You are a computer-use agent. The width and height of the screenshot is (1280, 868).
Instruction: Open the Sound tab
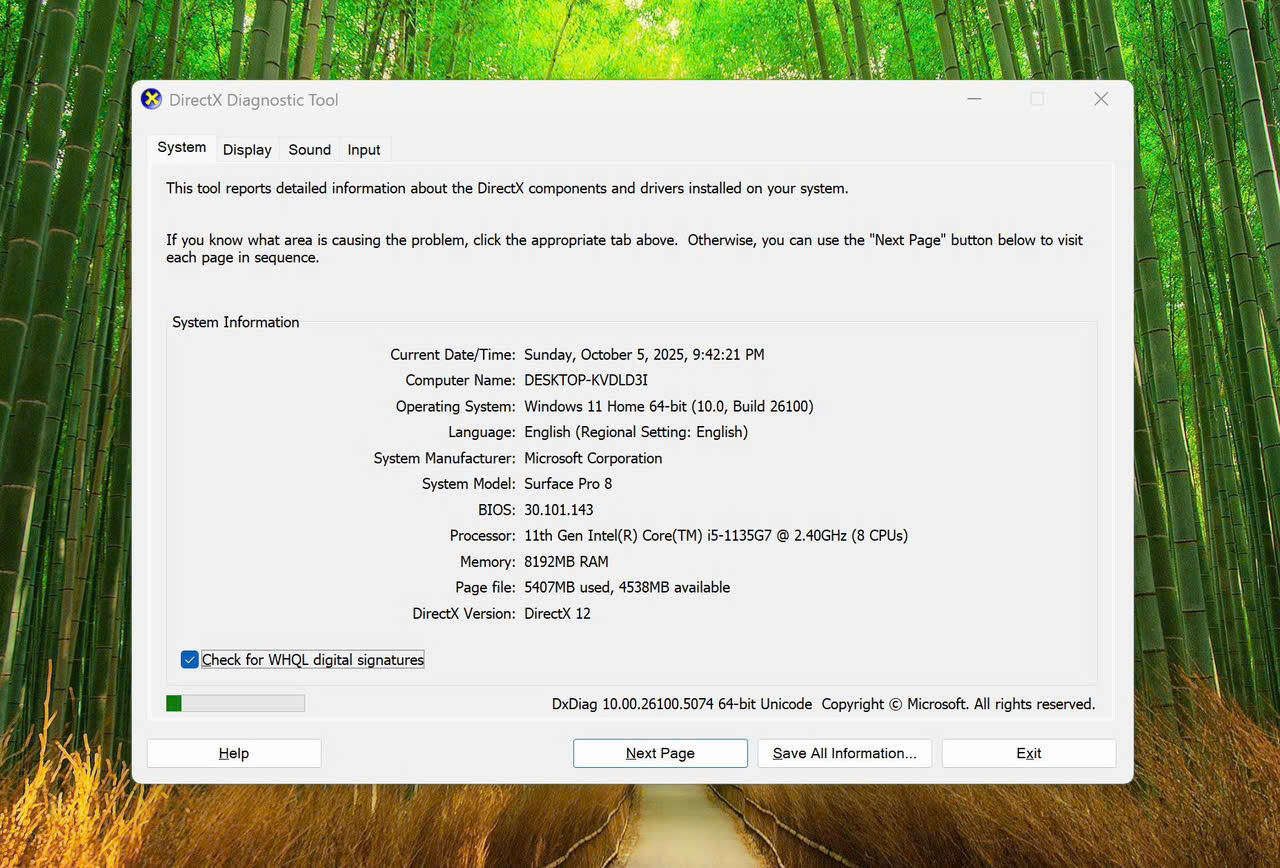(x=309, y=150)
